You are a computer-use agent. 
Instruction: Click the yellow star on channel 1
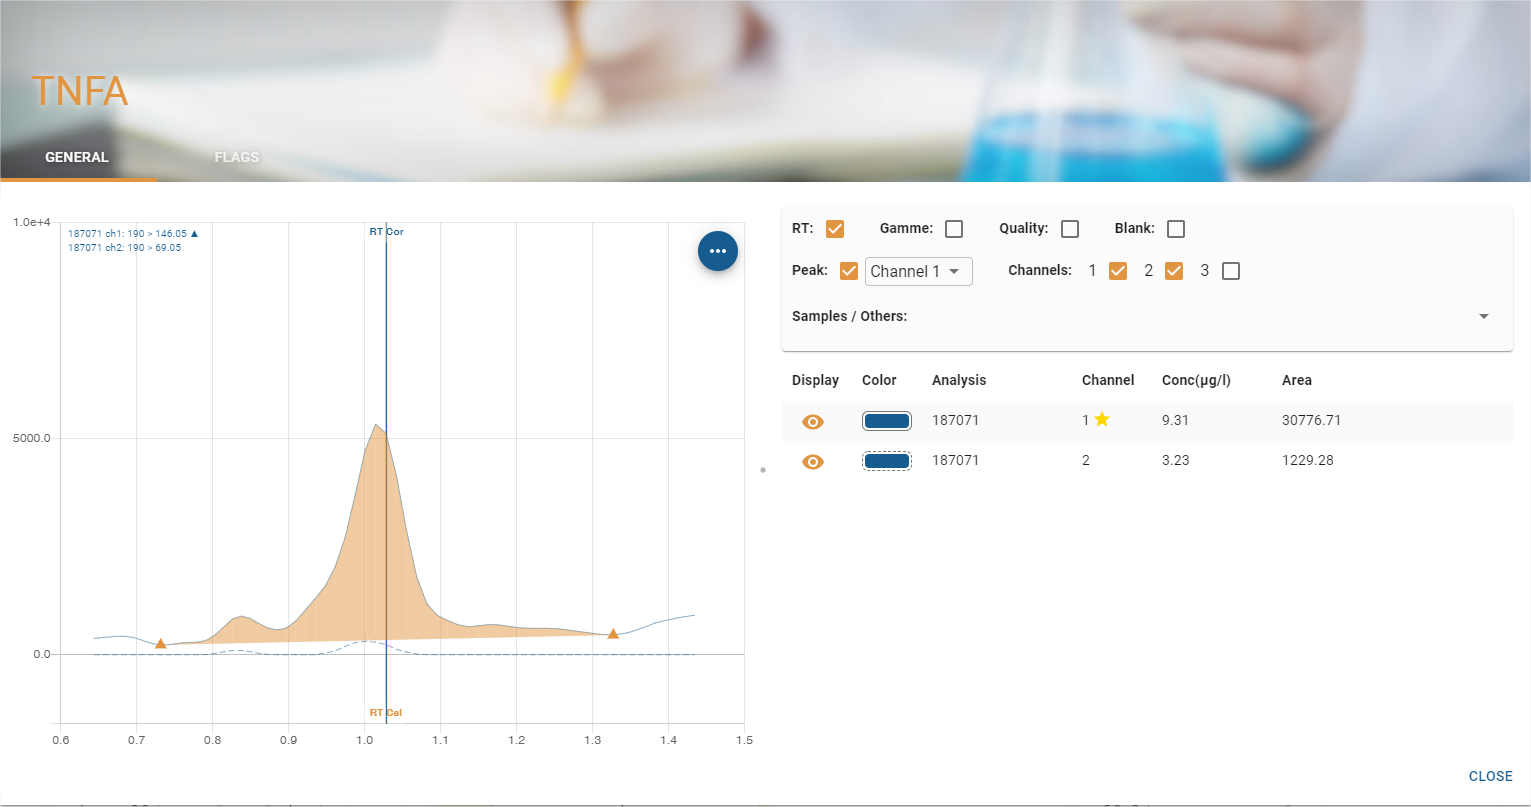[x=1102, y=420]
